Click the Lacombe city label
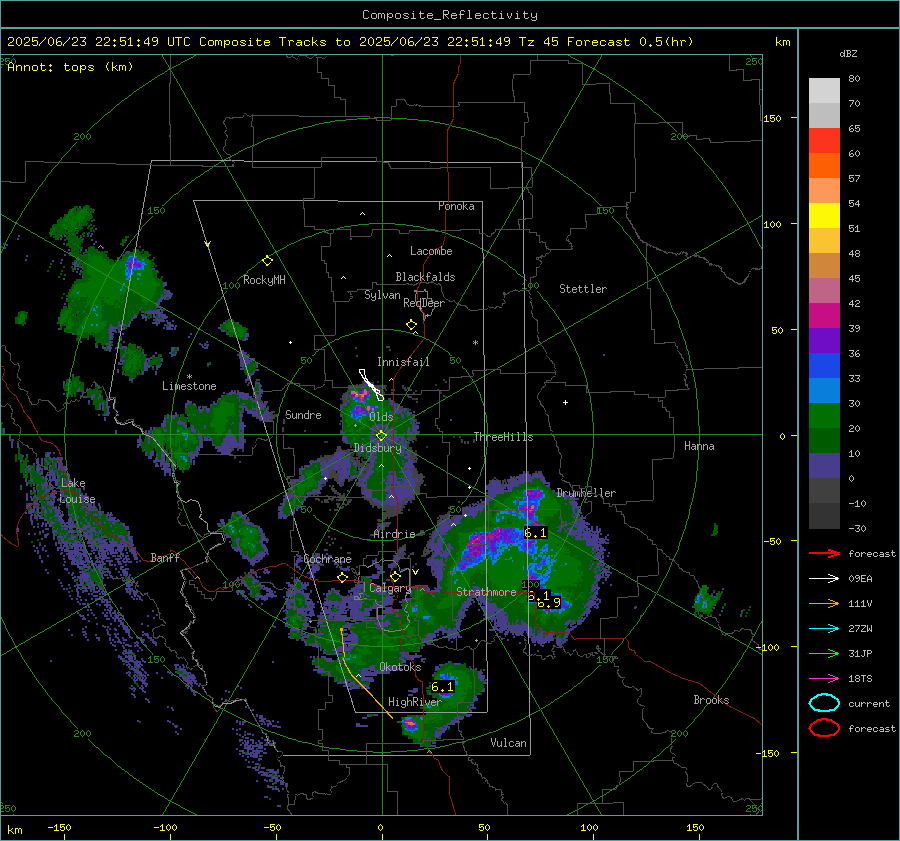The height and width of the screenshot is (841, 900). tap(431, 251)
